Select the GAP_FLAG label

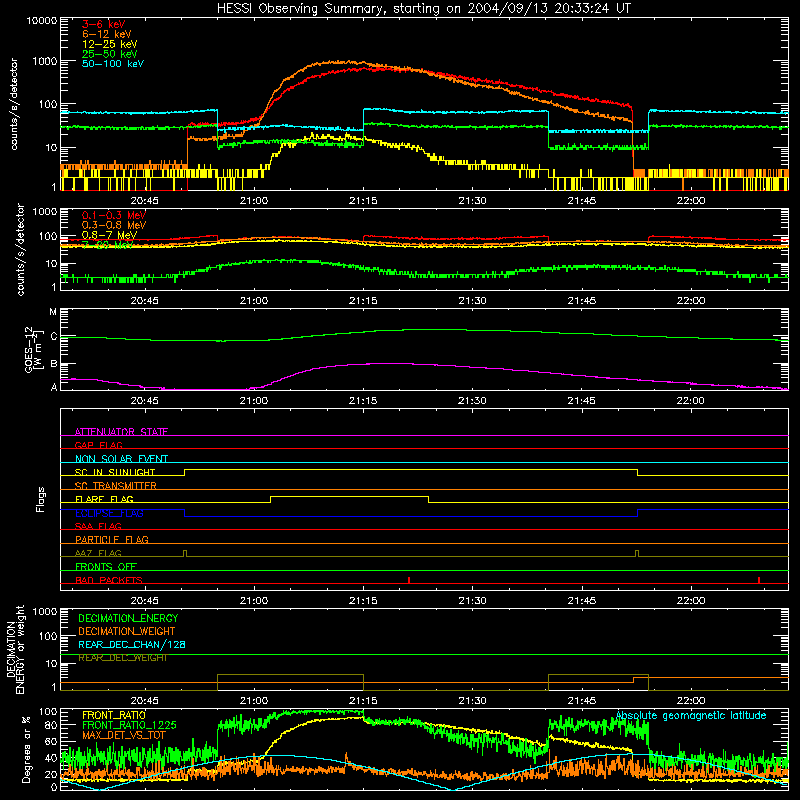tap(98, 445)
